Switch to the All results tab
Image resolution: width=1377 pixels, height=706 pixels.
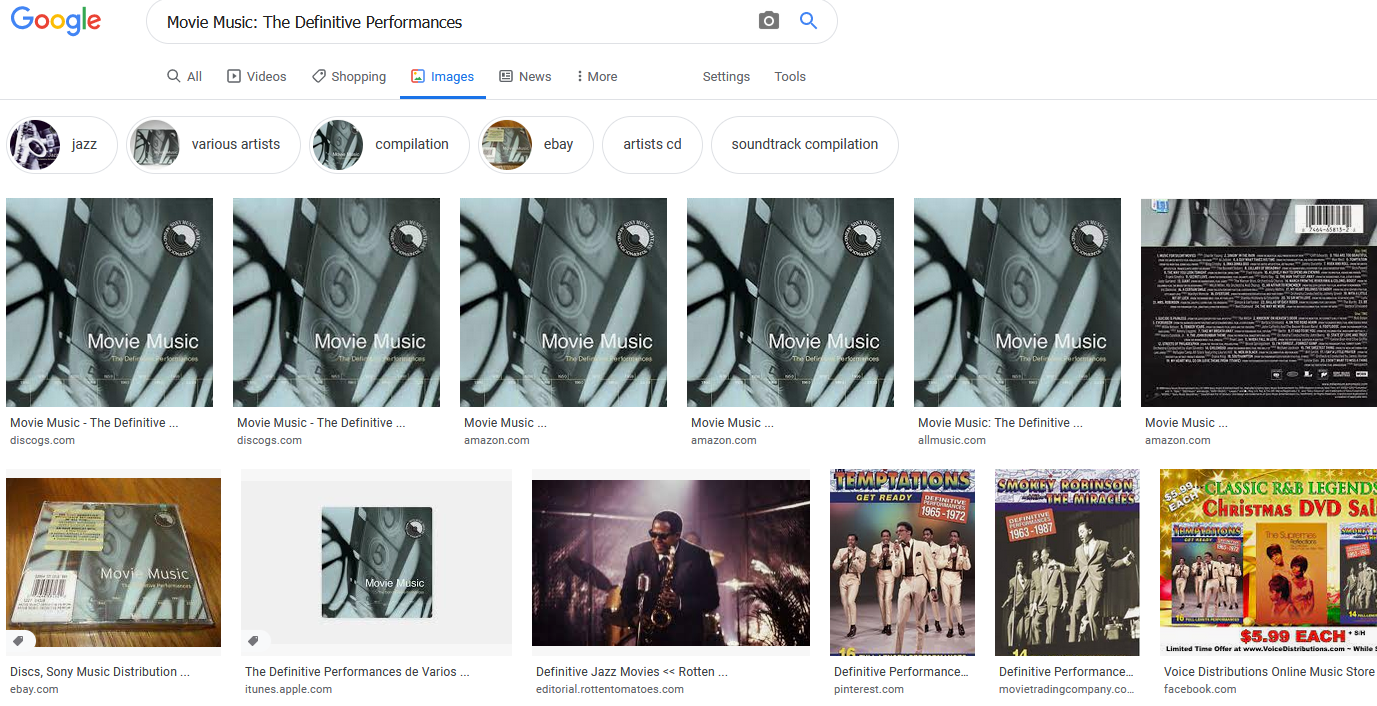184,76
